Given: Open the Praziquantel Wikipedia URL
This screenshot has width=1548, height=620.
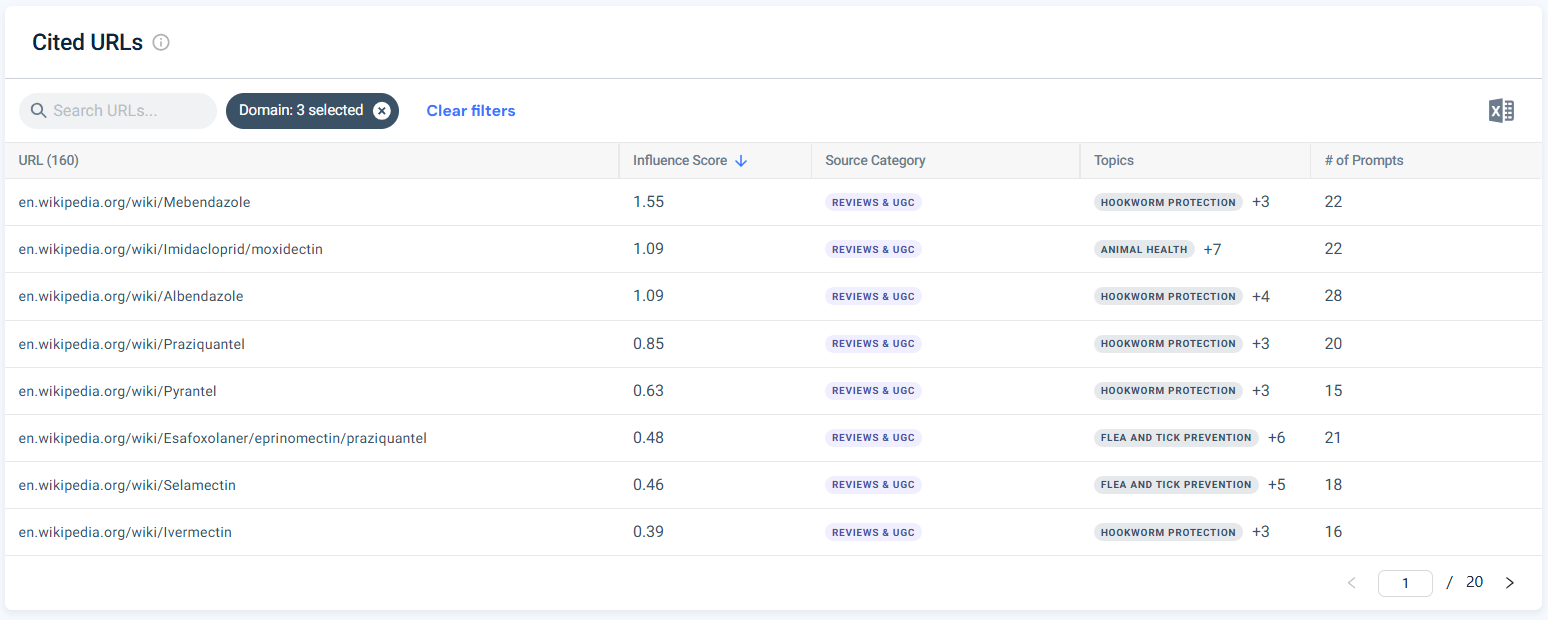Looking at the screenshot, I should pyautogui.click(x=132, y=344).
